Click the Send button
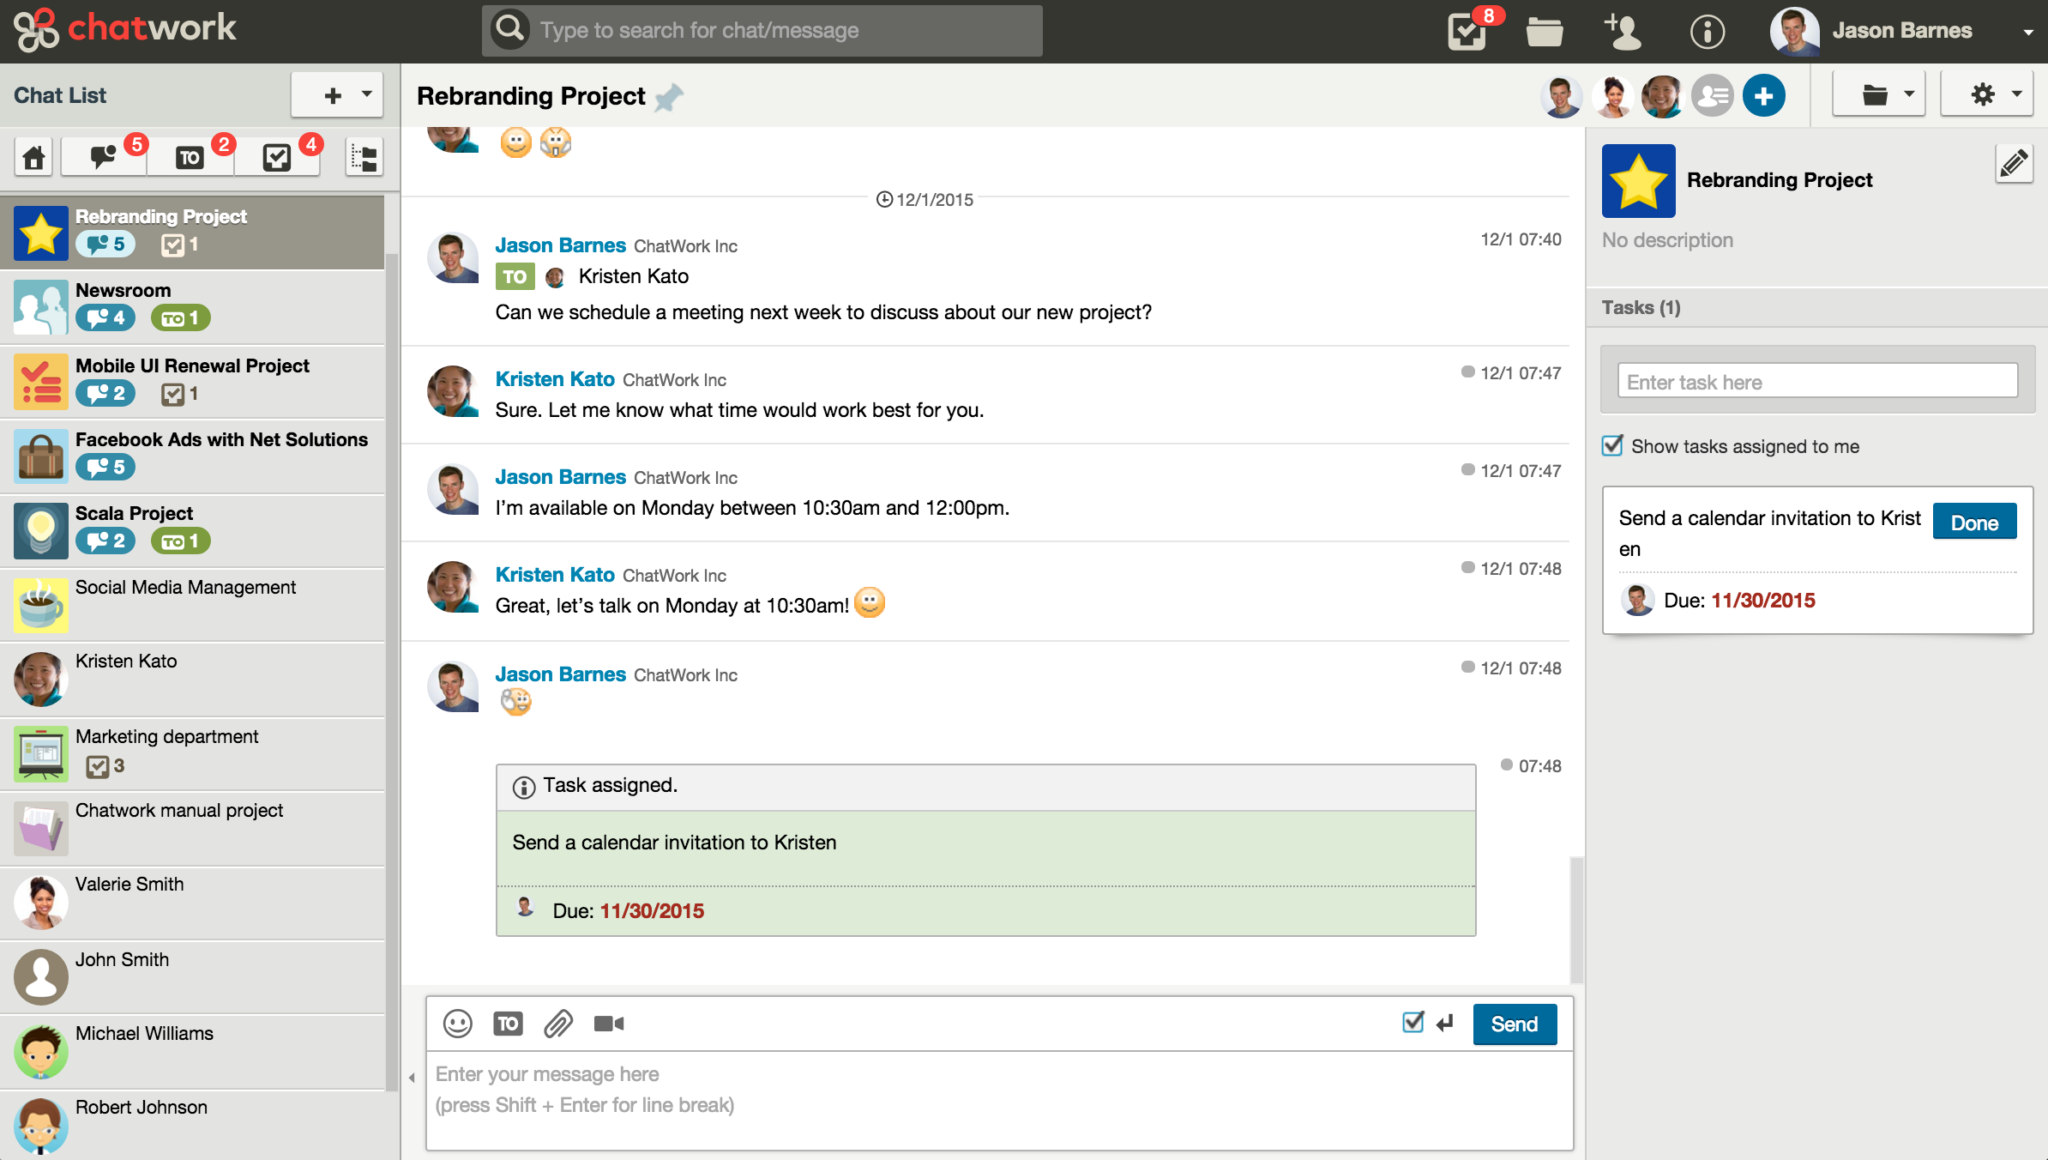 (1514, 1024)
